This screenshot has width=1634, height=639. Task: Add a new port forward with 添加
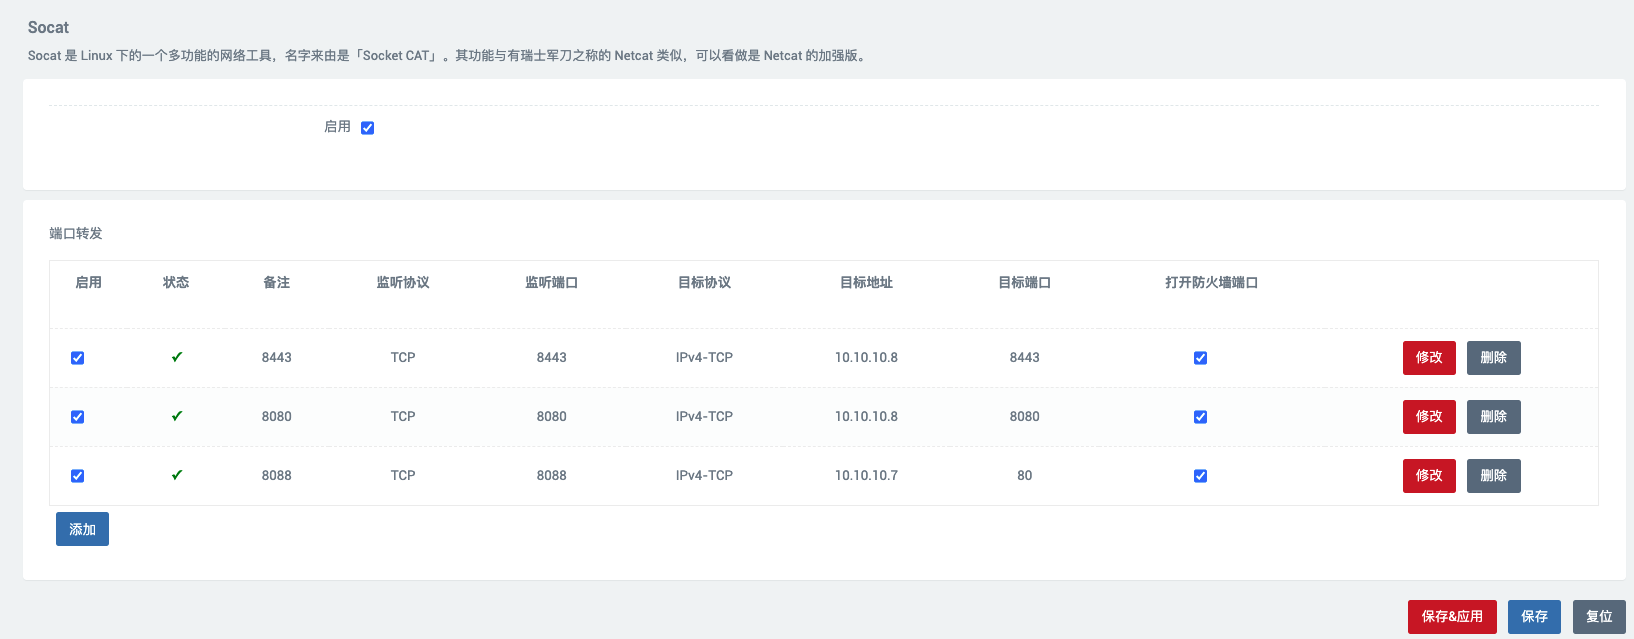pyautogui.click(x=82, y=530)
